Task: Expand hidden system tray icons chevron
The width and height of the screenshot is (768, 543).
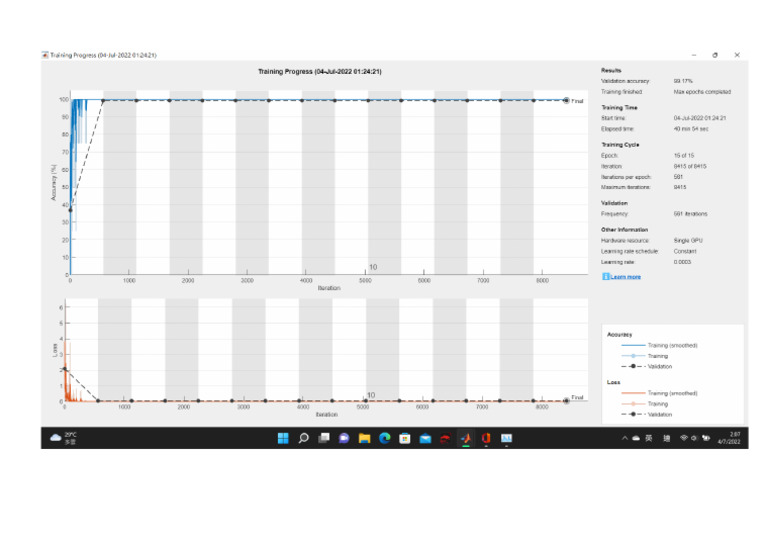Action: pyautogui.click(x=626, y=438)
